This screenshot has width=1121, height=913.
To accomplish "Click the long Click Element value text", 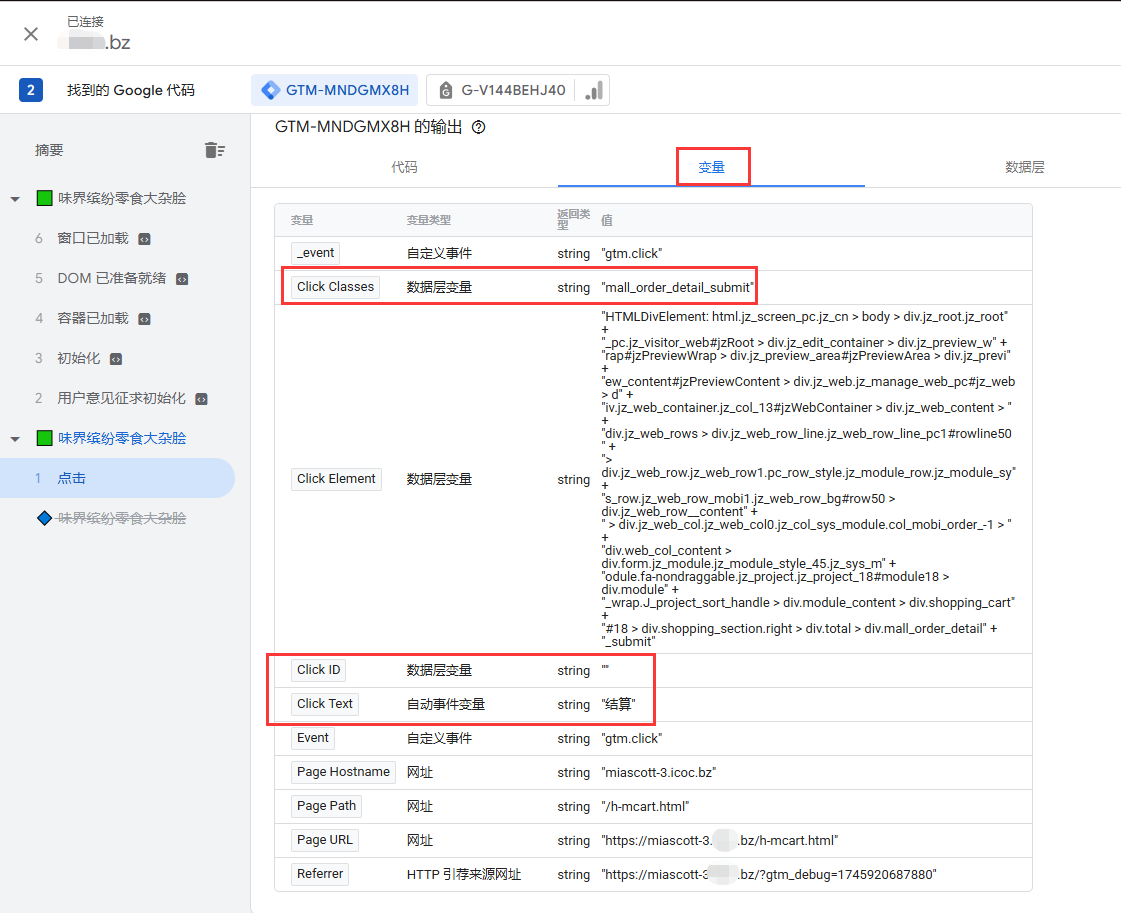I will point(808,479).
